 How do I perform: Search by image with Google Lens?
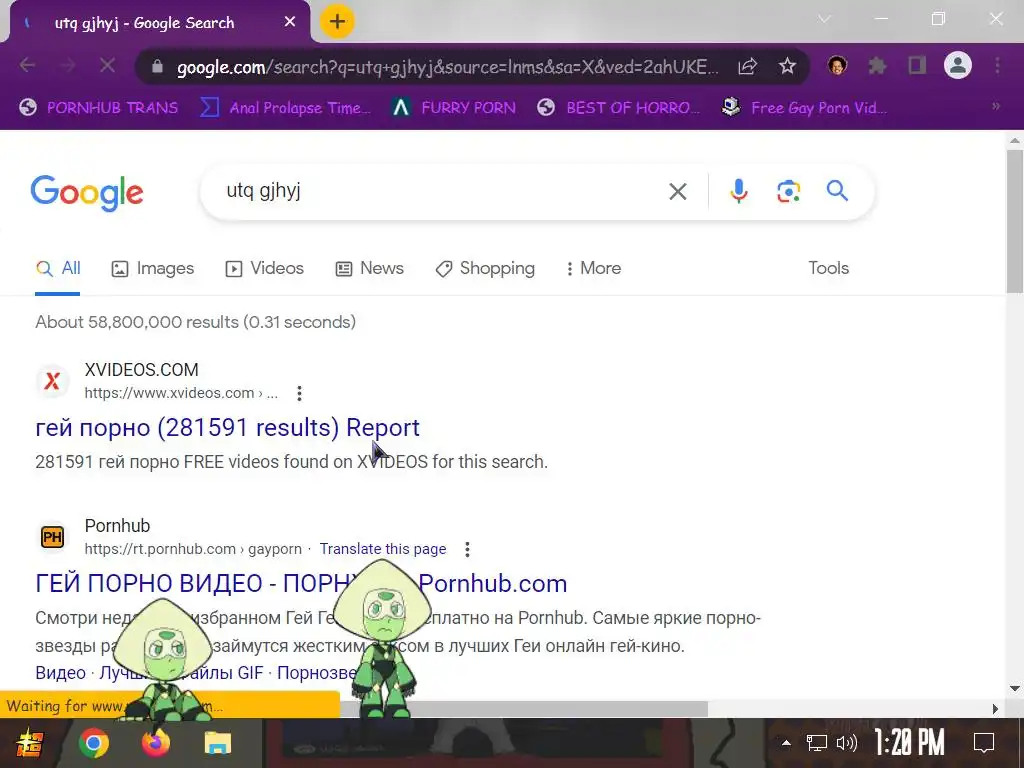tap(788, 191)
